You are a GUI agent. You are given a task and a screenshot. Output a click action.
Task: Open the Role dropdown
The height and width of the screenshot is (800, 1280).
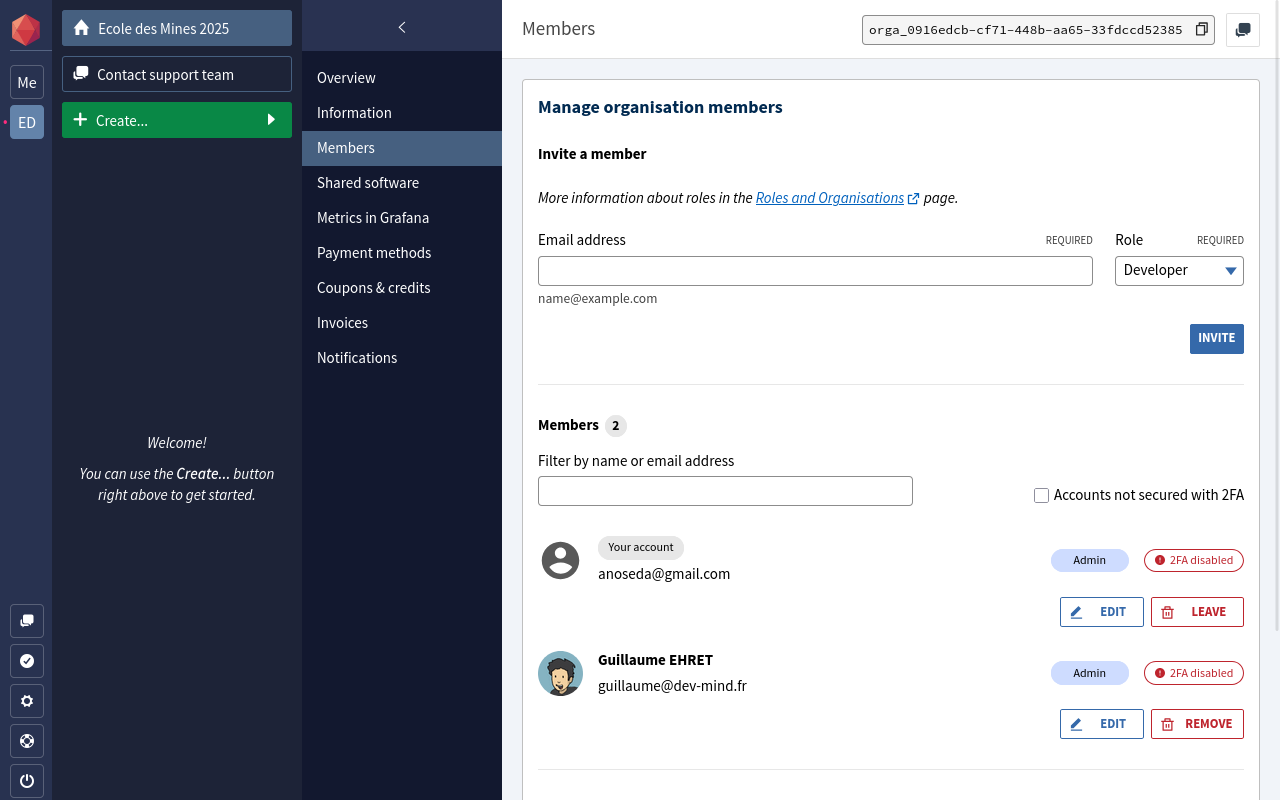[x=1179, y=271]
